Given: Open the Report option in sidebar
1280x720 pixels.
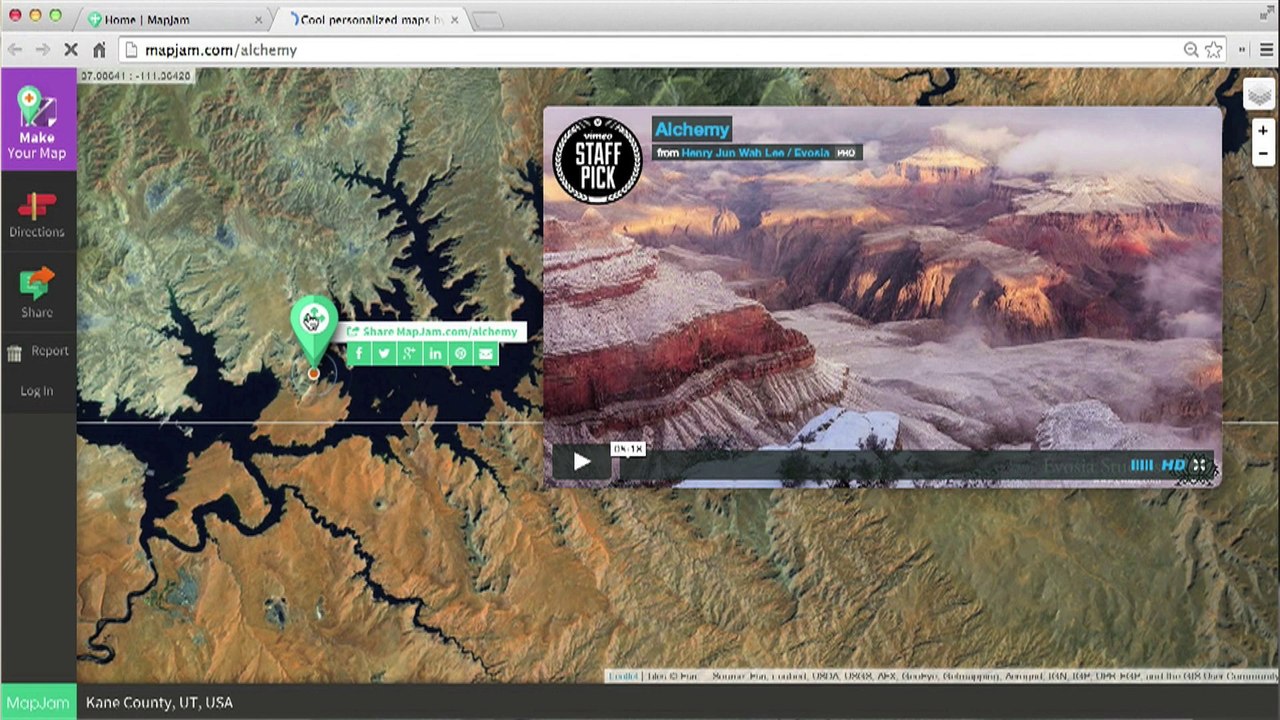Looking at the screenshot, I should [37, 351].
